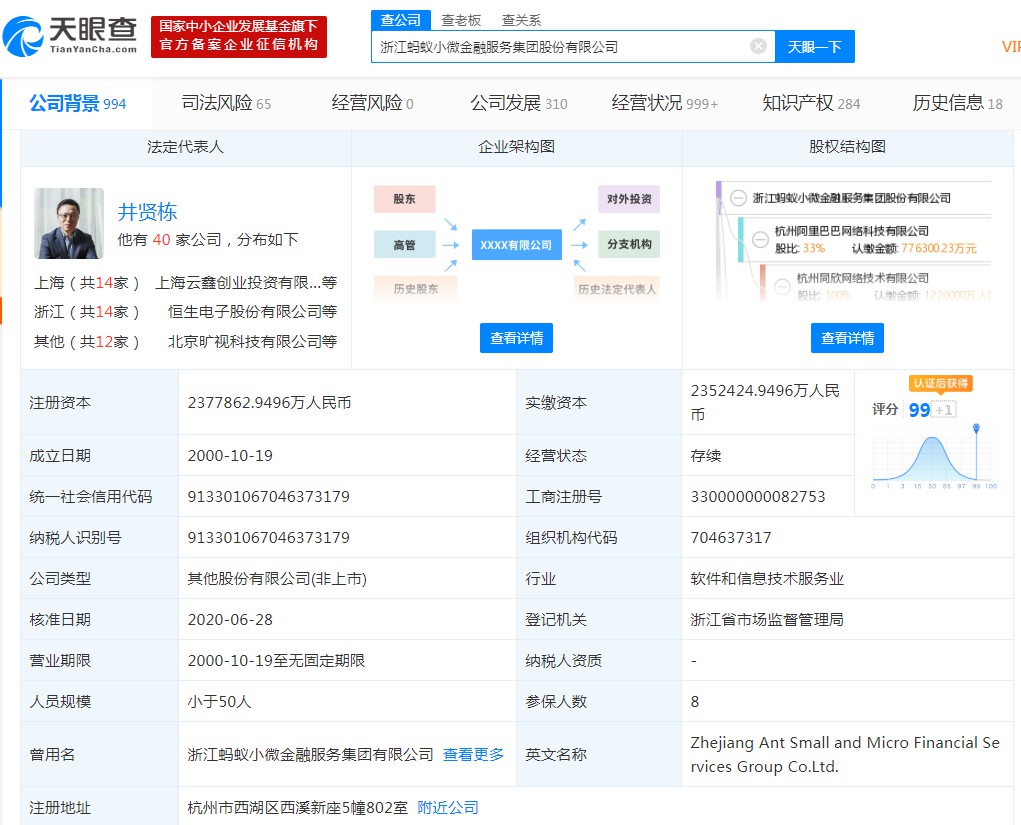Click the portrait photo of 井贤栋
The image size is (1021, 825).
69,223
